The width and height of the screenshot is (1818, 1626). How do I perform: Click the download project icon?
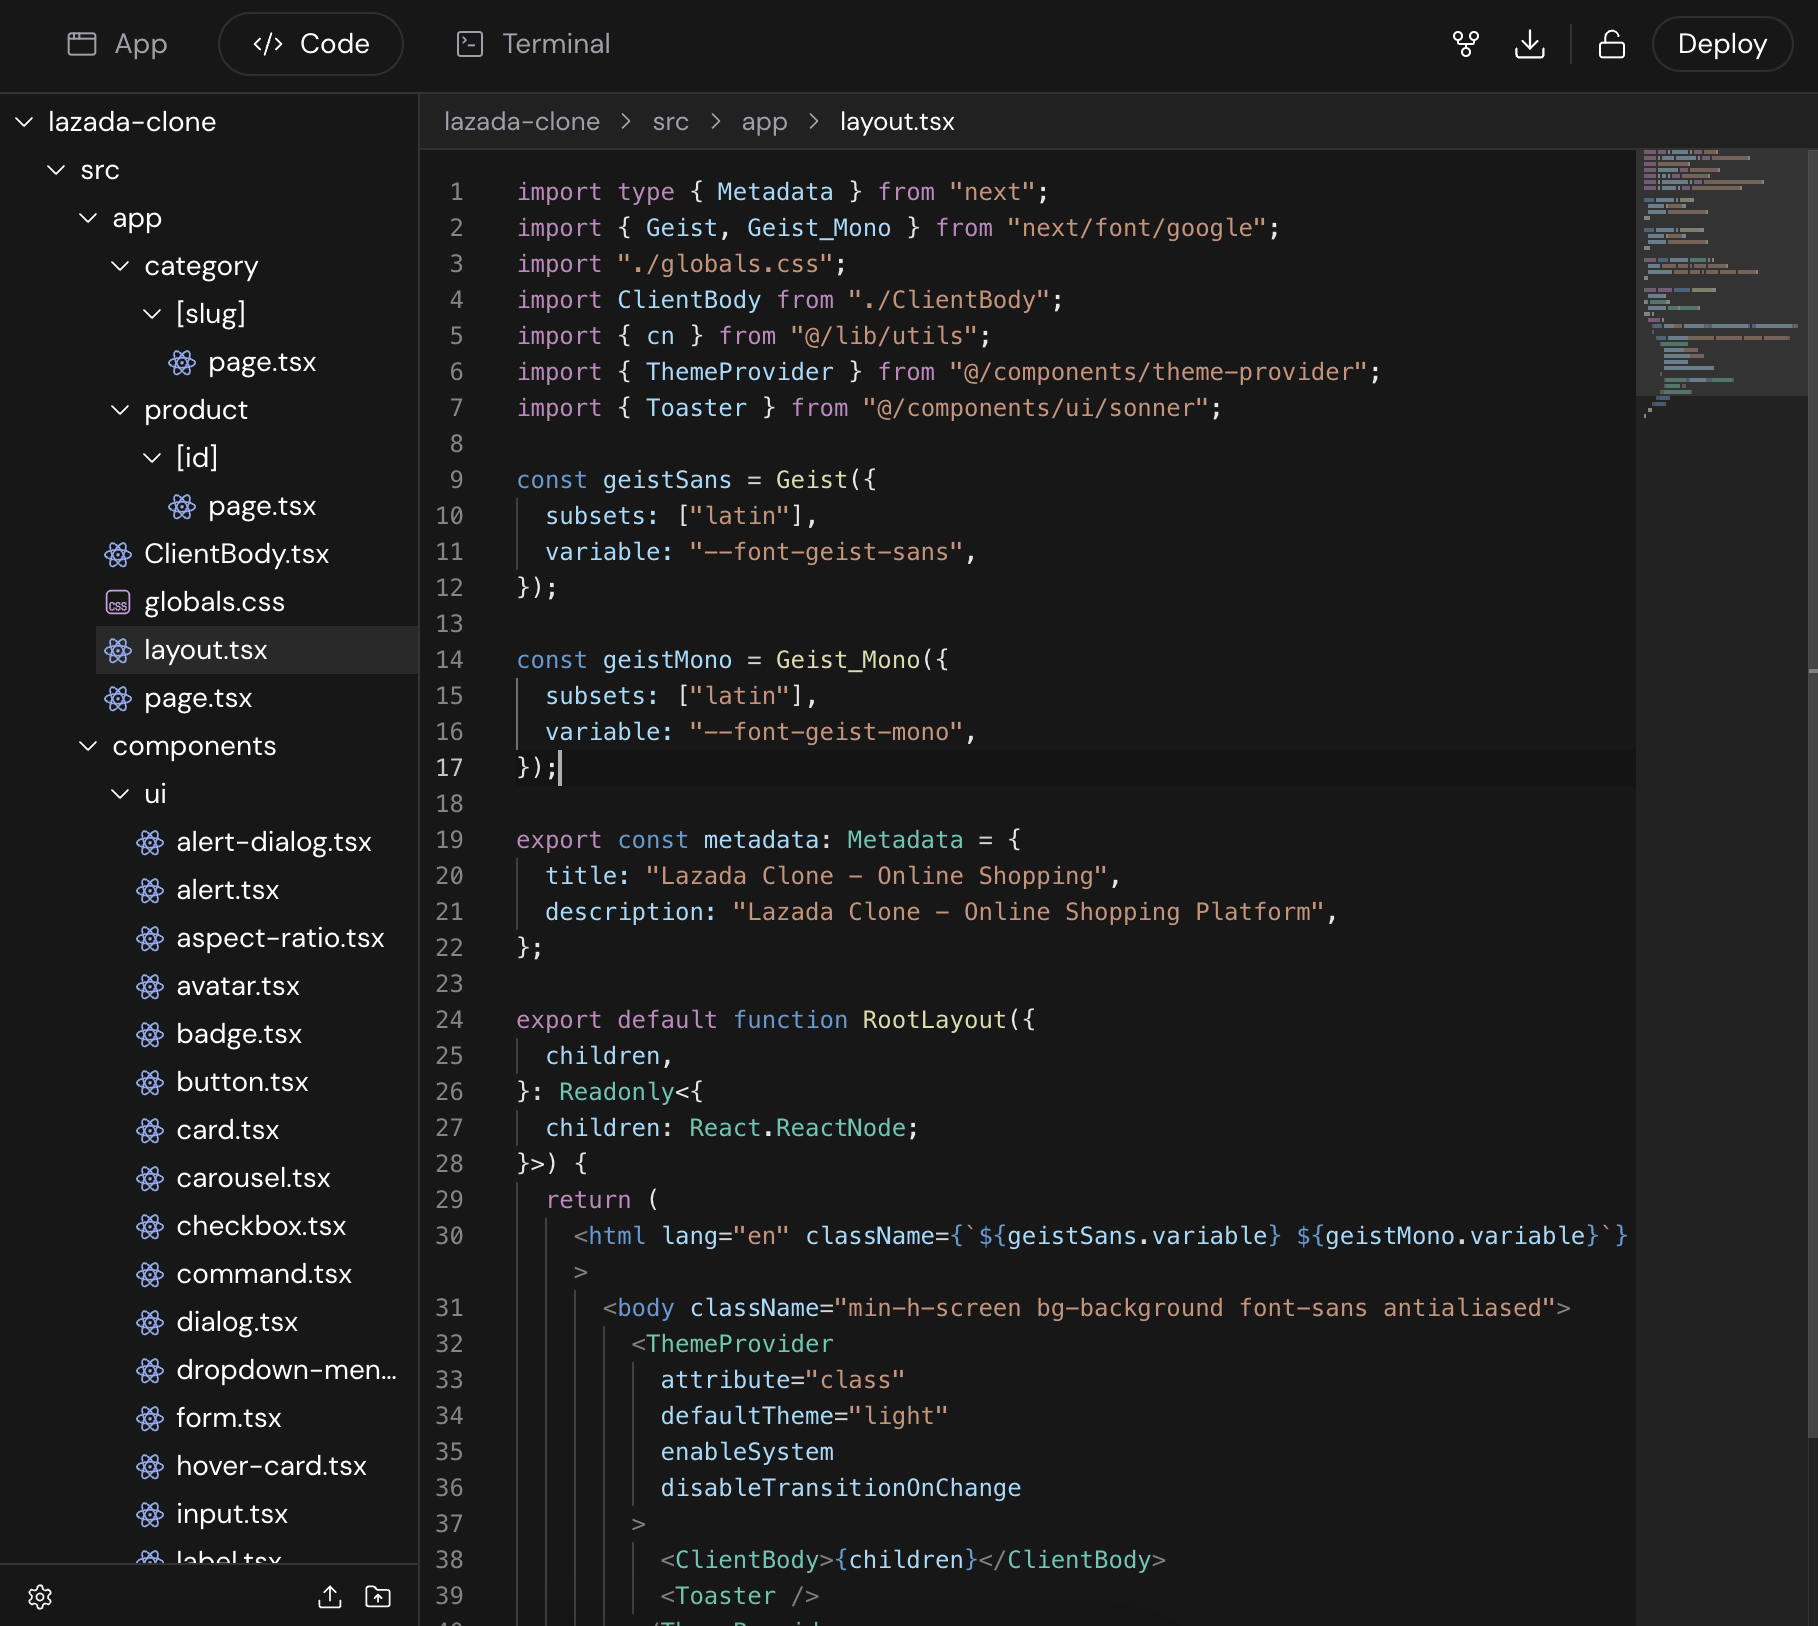tap(1529, 44)
